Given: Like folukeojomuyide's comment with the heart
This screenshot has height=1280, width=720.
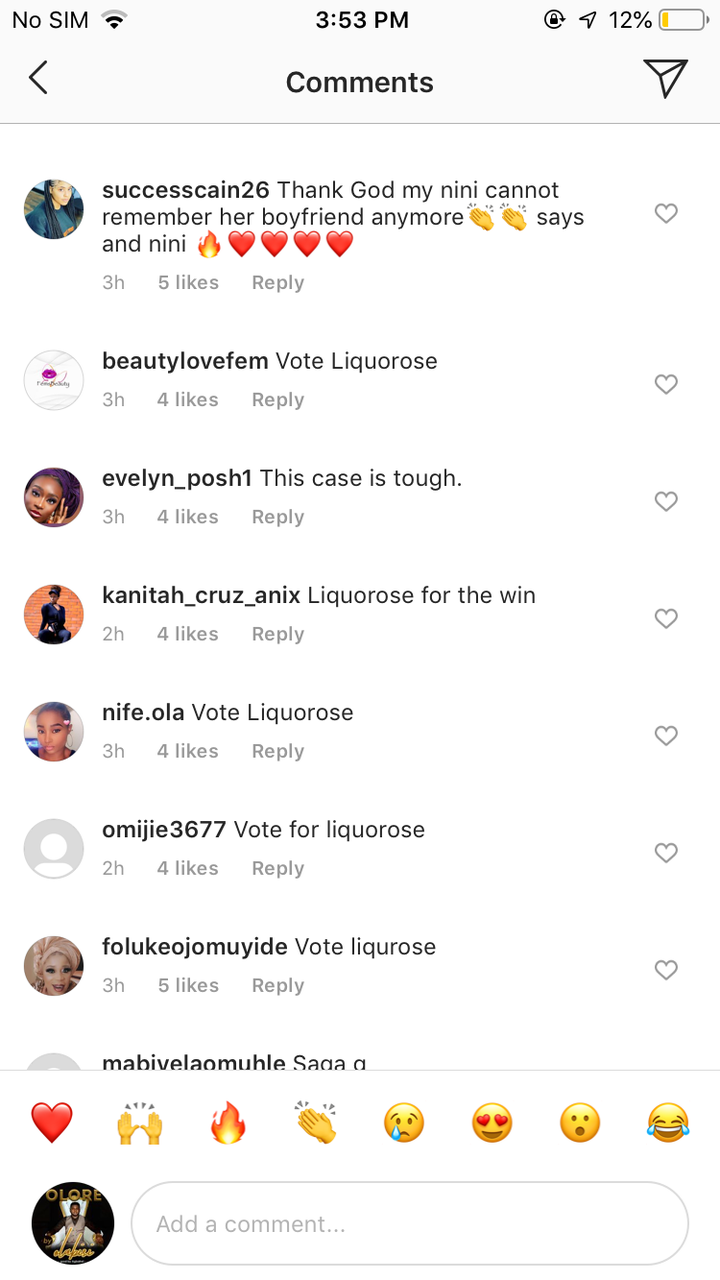Looking at the screenshot, I should coord(666,970).
